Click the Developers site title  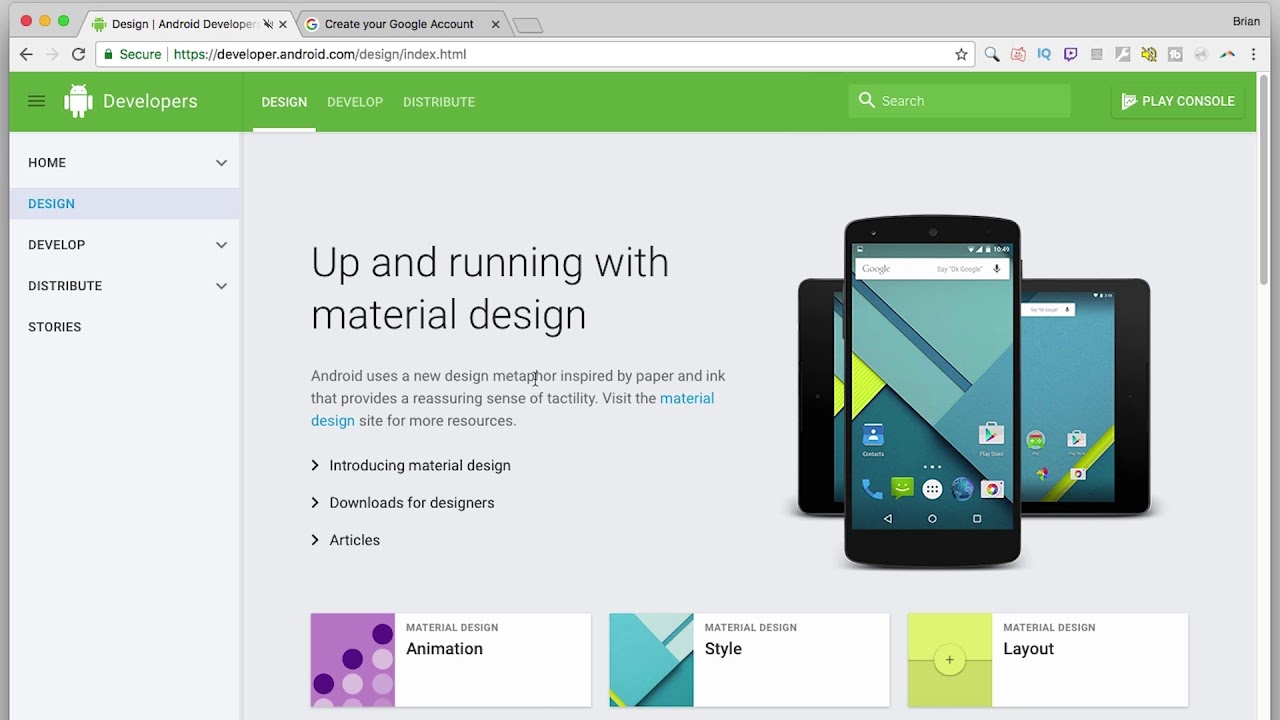[x=150, y=101]
